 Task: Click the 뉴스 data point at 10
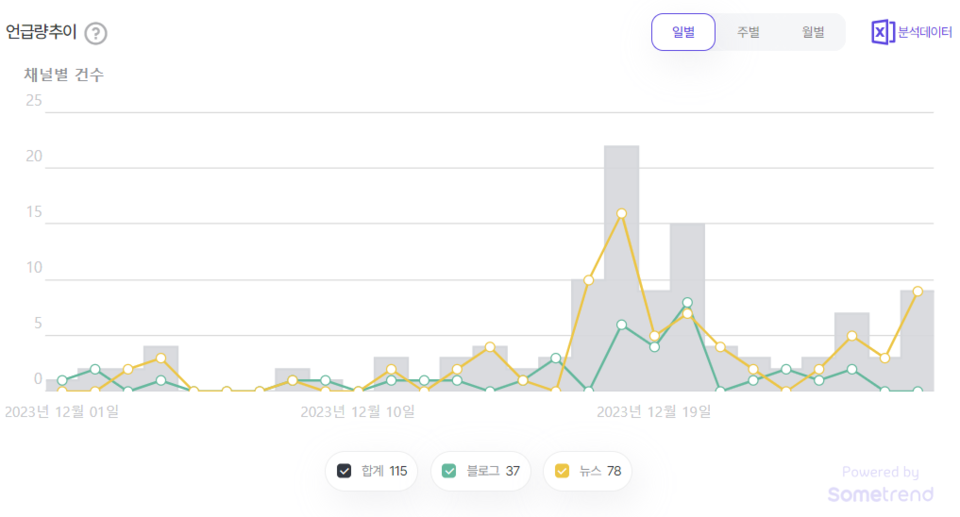tap(588, 280)
